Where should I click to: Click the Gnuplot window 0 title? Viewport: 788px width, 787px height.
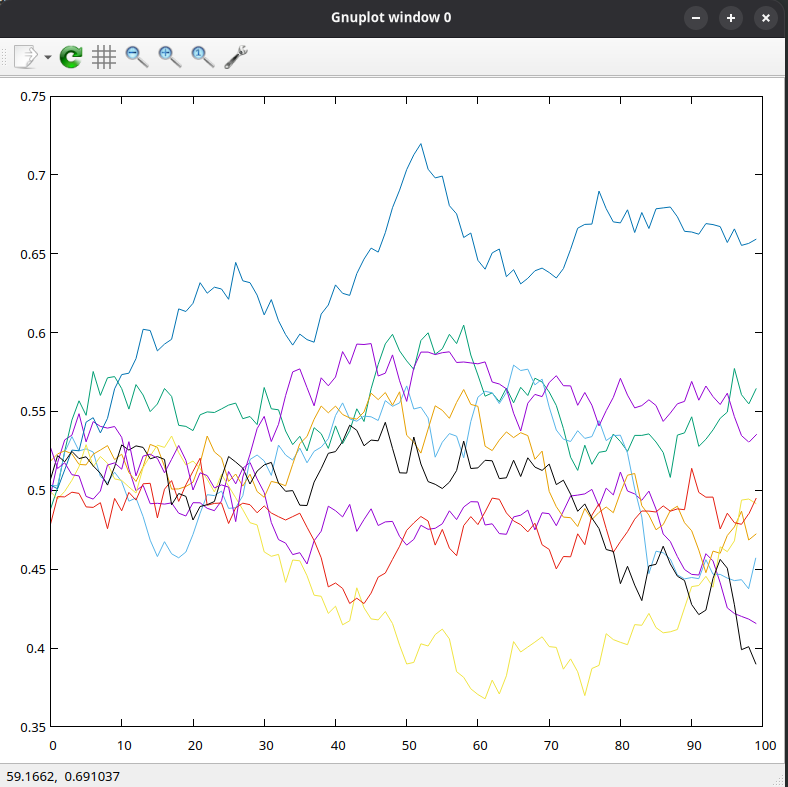pyautogui.click(x=391, y=18)
